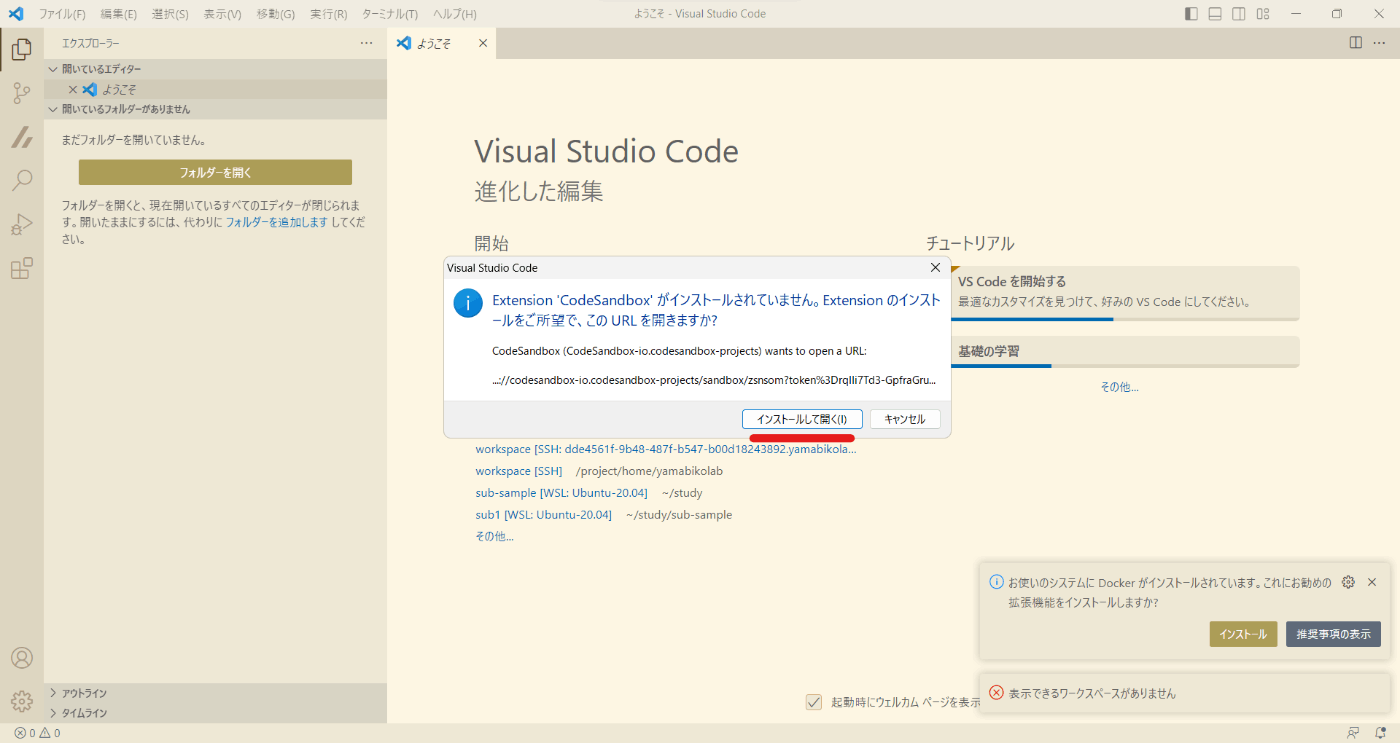Collapse the 開いているエディター section
The width and height of the screenshot is (1400, 743).
[x=215, y=69]
